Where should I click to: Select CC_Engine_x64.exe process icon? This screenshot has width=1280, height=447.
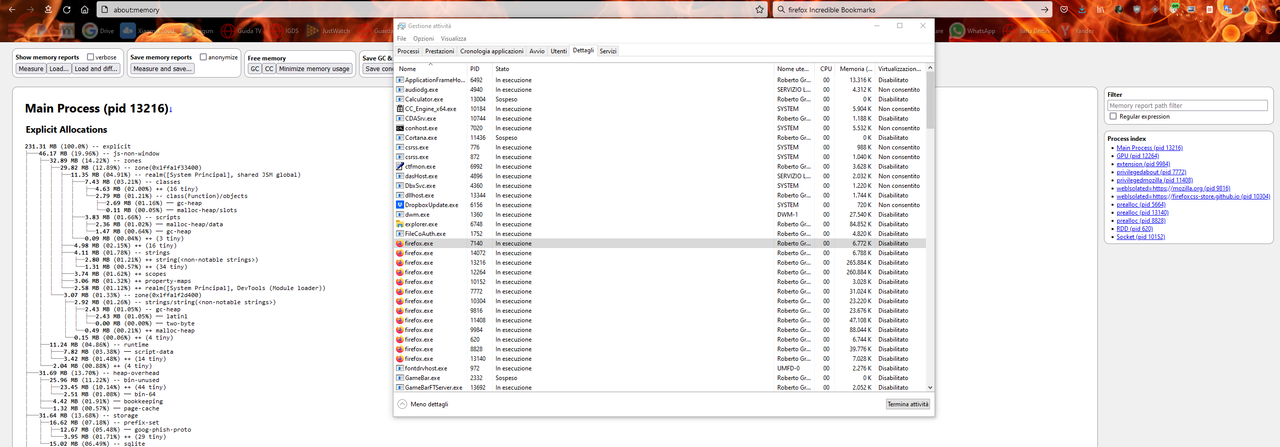[400, 108]
